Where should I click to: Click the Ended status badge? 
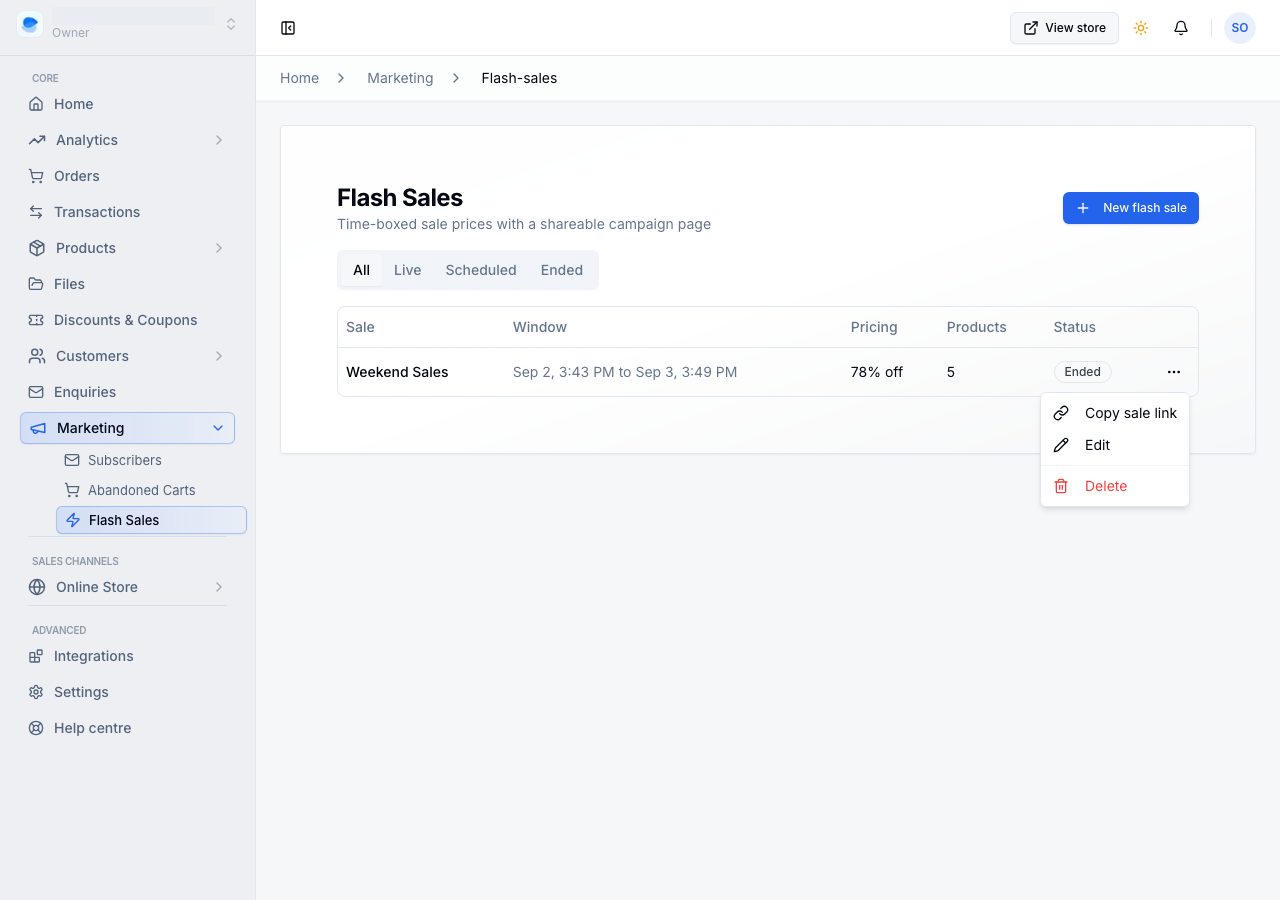point(1082,372)
